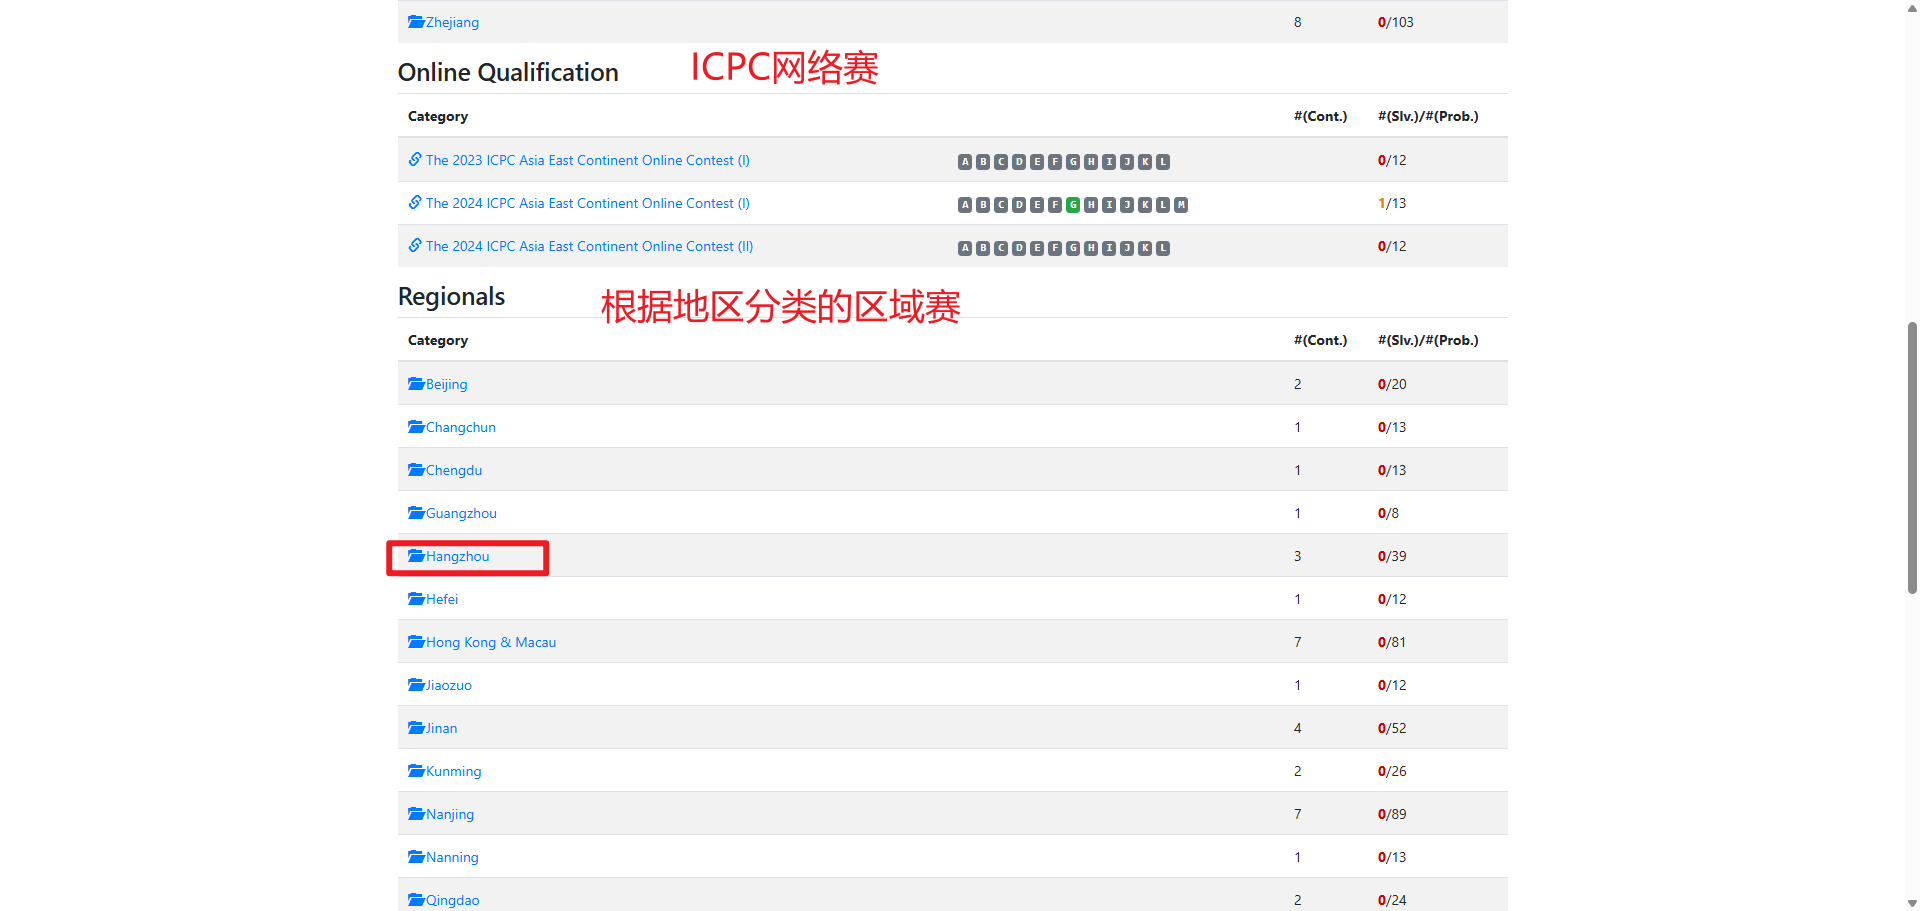Click the scrollbar down arrow
The height and width of the screenshot is (911, 1920).
click(1912, 903)
